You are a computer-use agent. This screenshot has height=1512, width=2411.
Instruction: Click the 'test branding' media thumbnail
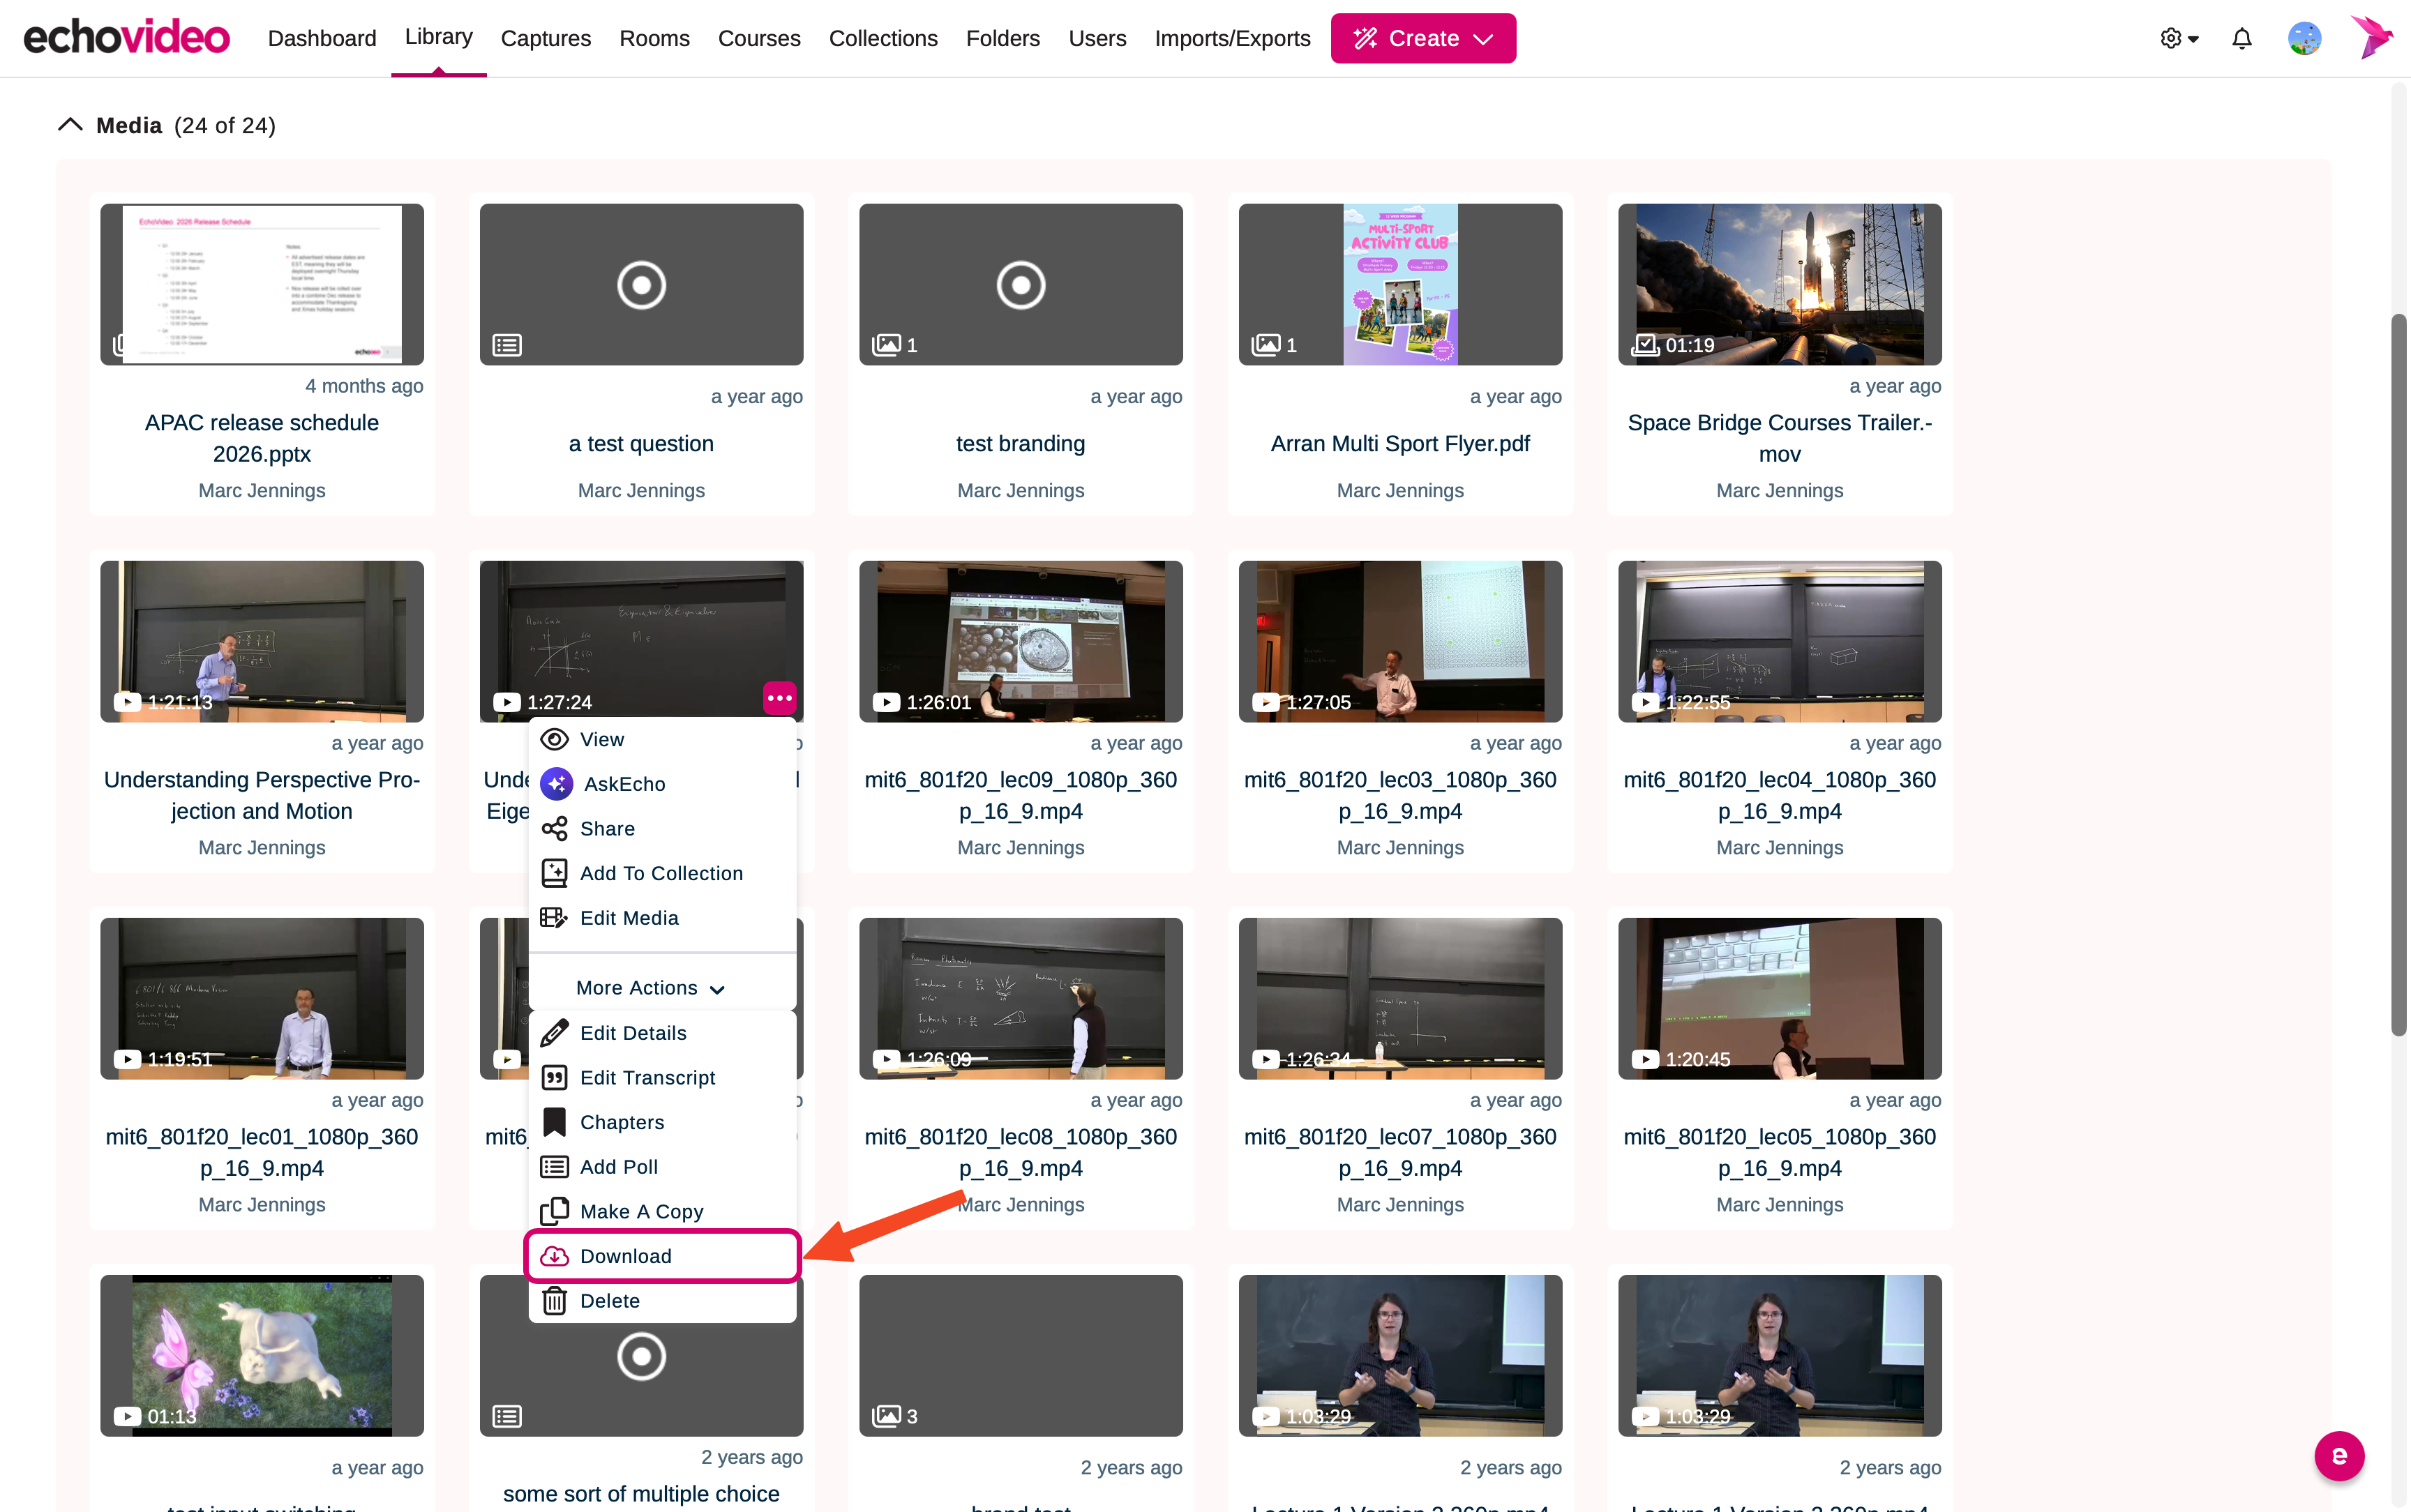[1020, 284]
